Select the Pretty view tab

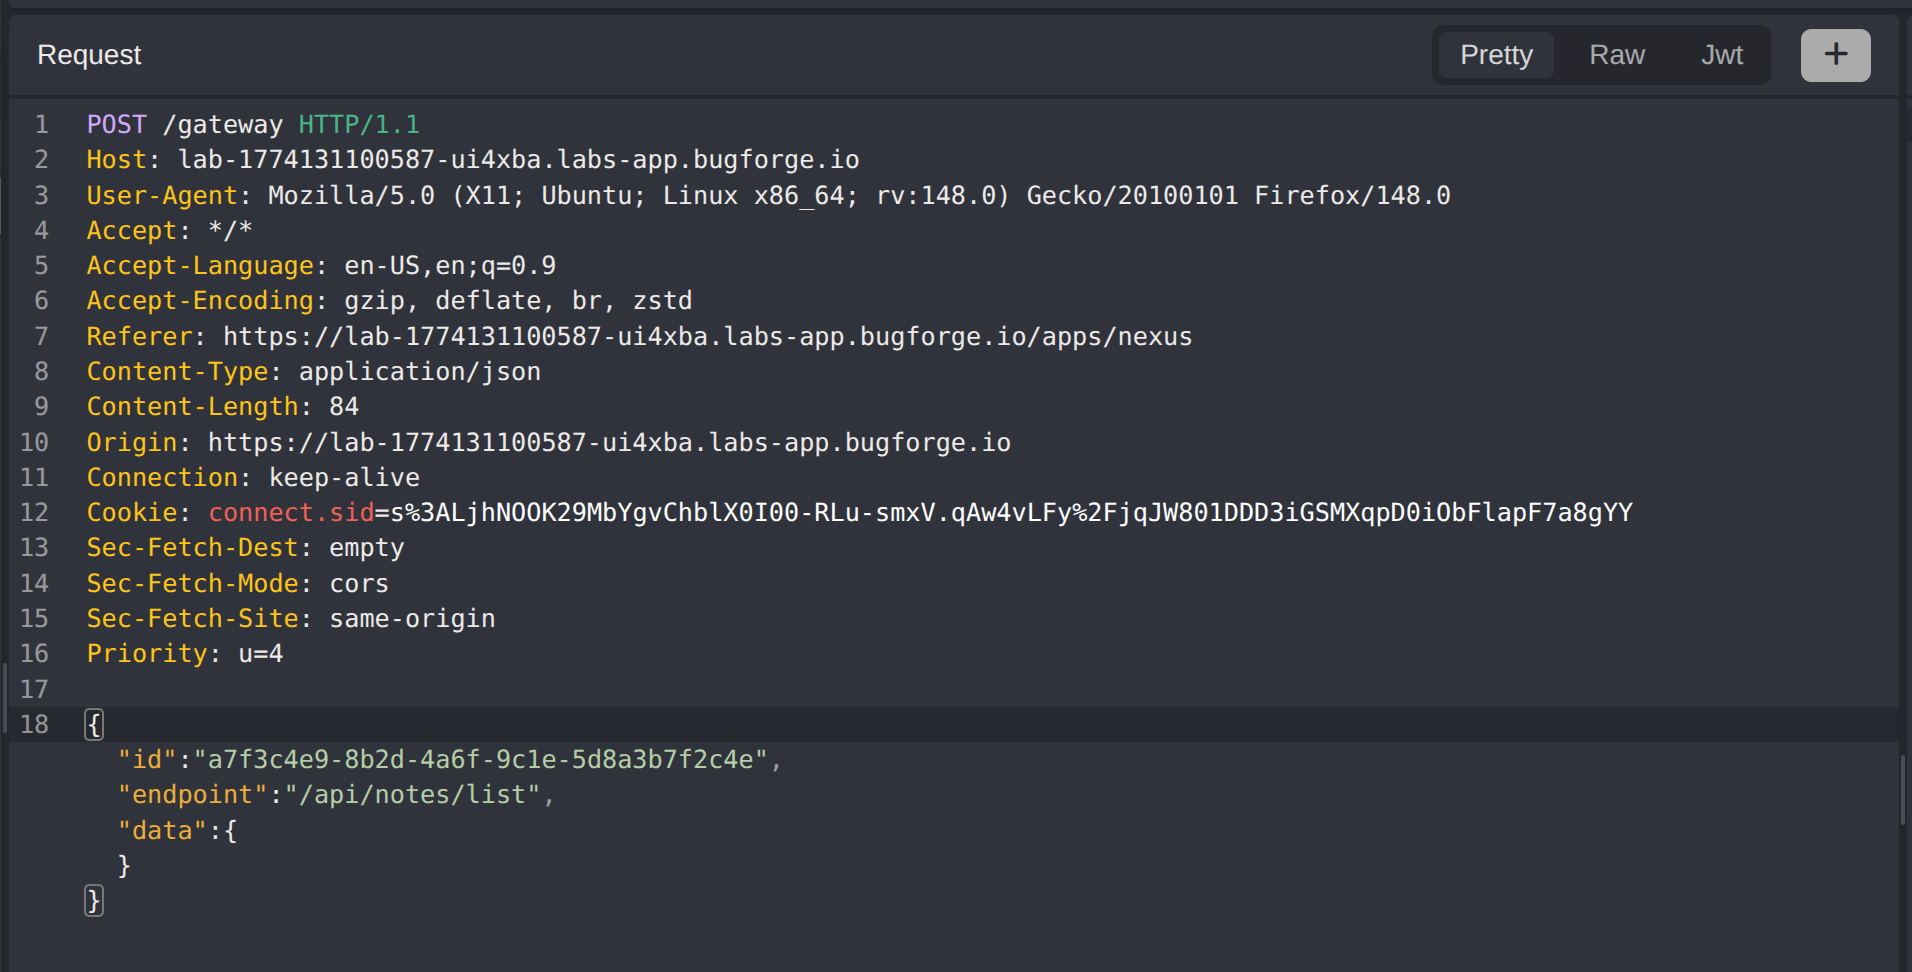(x=1495, y=55)
